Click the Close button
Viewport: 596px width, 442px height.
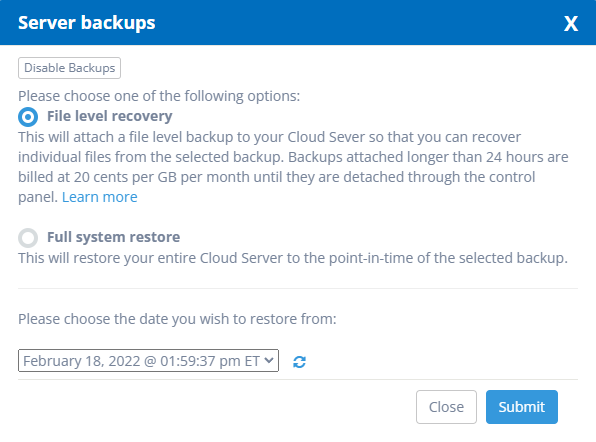[x=446, y=407]
